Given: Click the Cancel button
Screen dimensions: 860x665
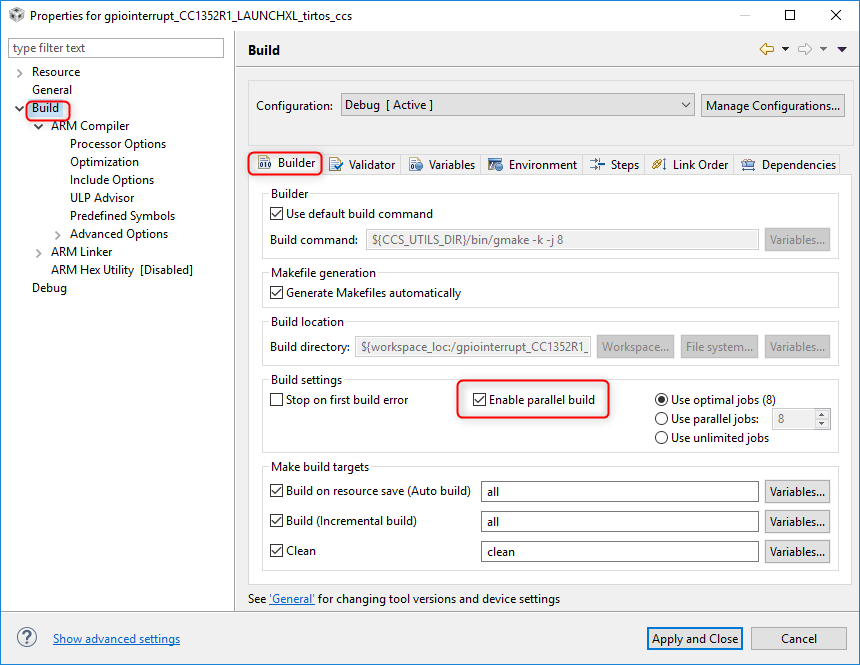Looking at the screenshot, I should [x=799, y=639].
